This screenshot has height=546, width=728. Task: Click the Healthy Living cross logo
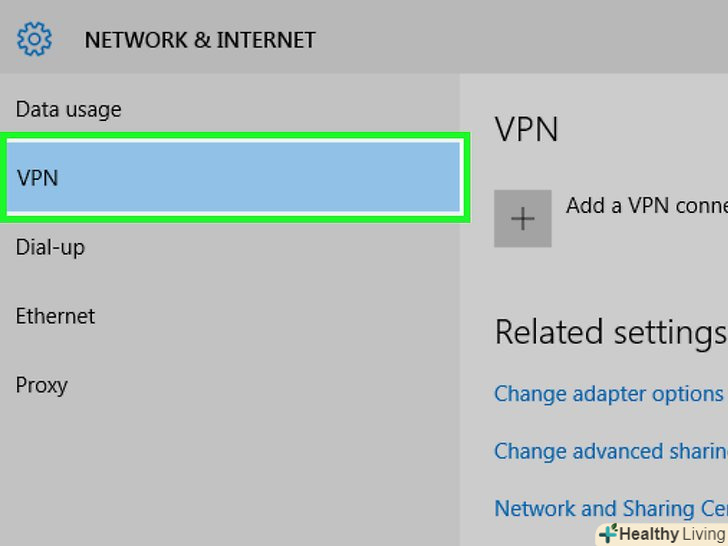coord(607,533)
